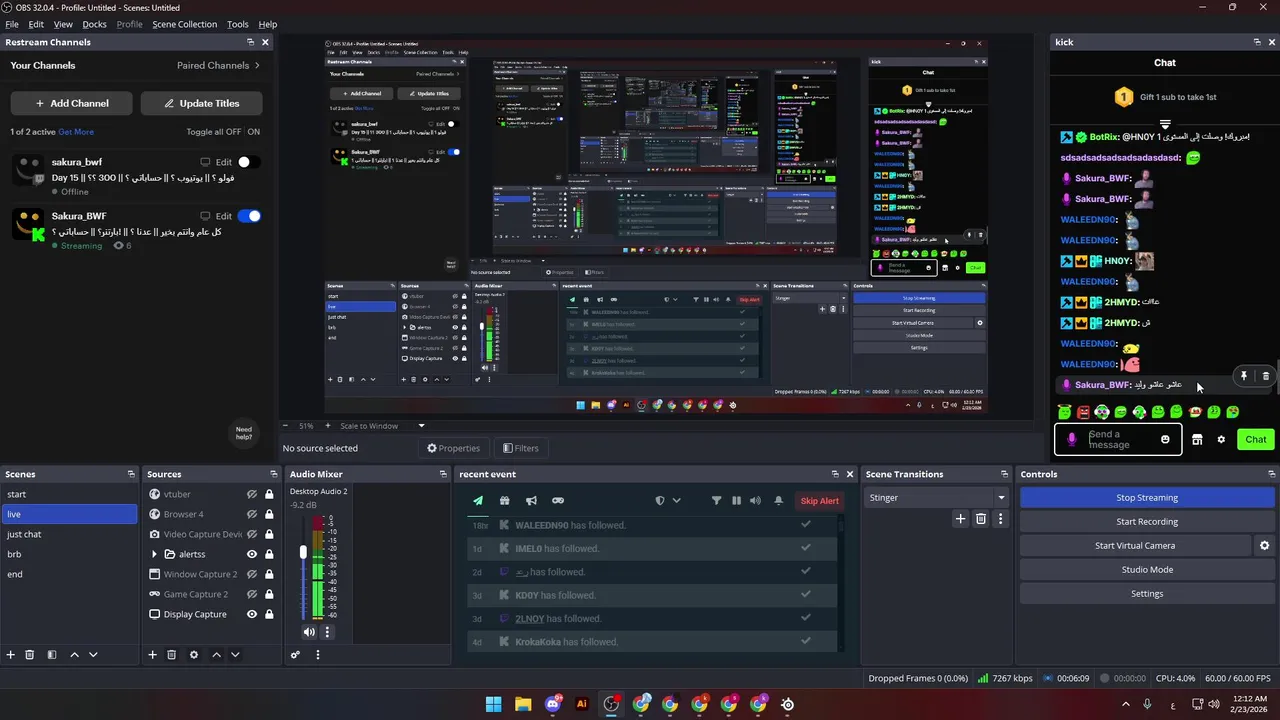Select the gift icon in recent event
Screen dimensions: 1280x720
[x=505, y=501]
